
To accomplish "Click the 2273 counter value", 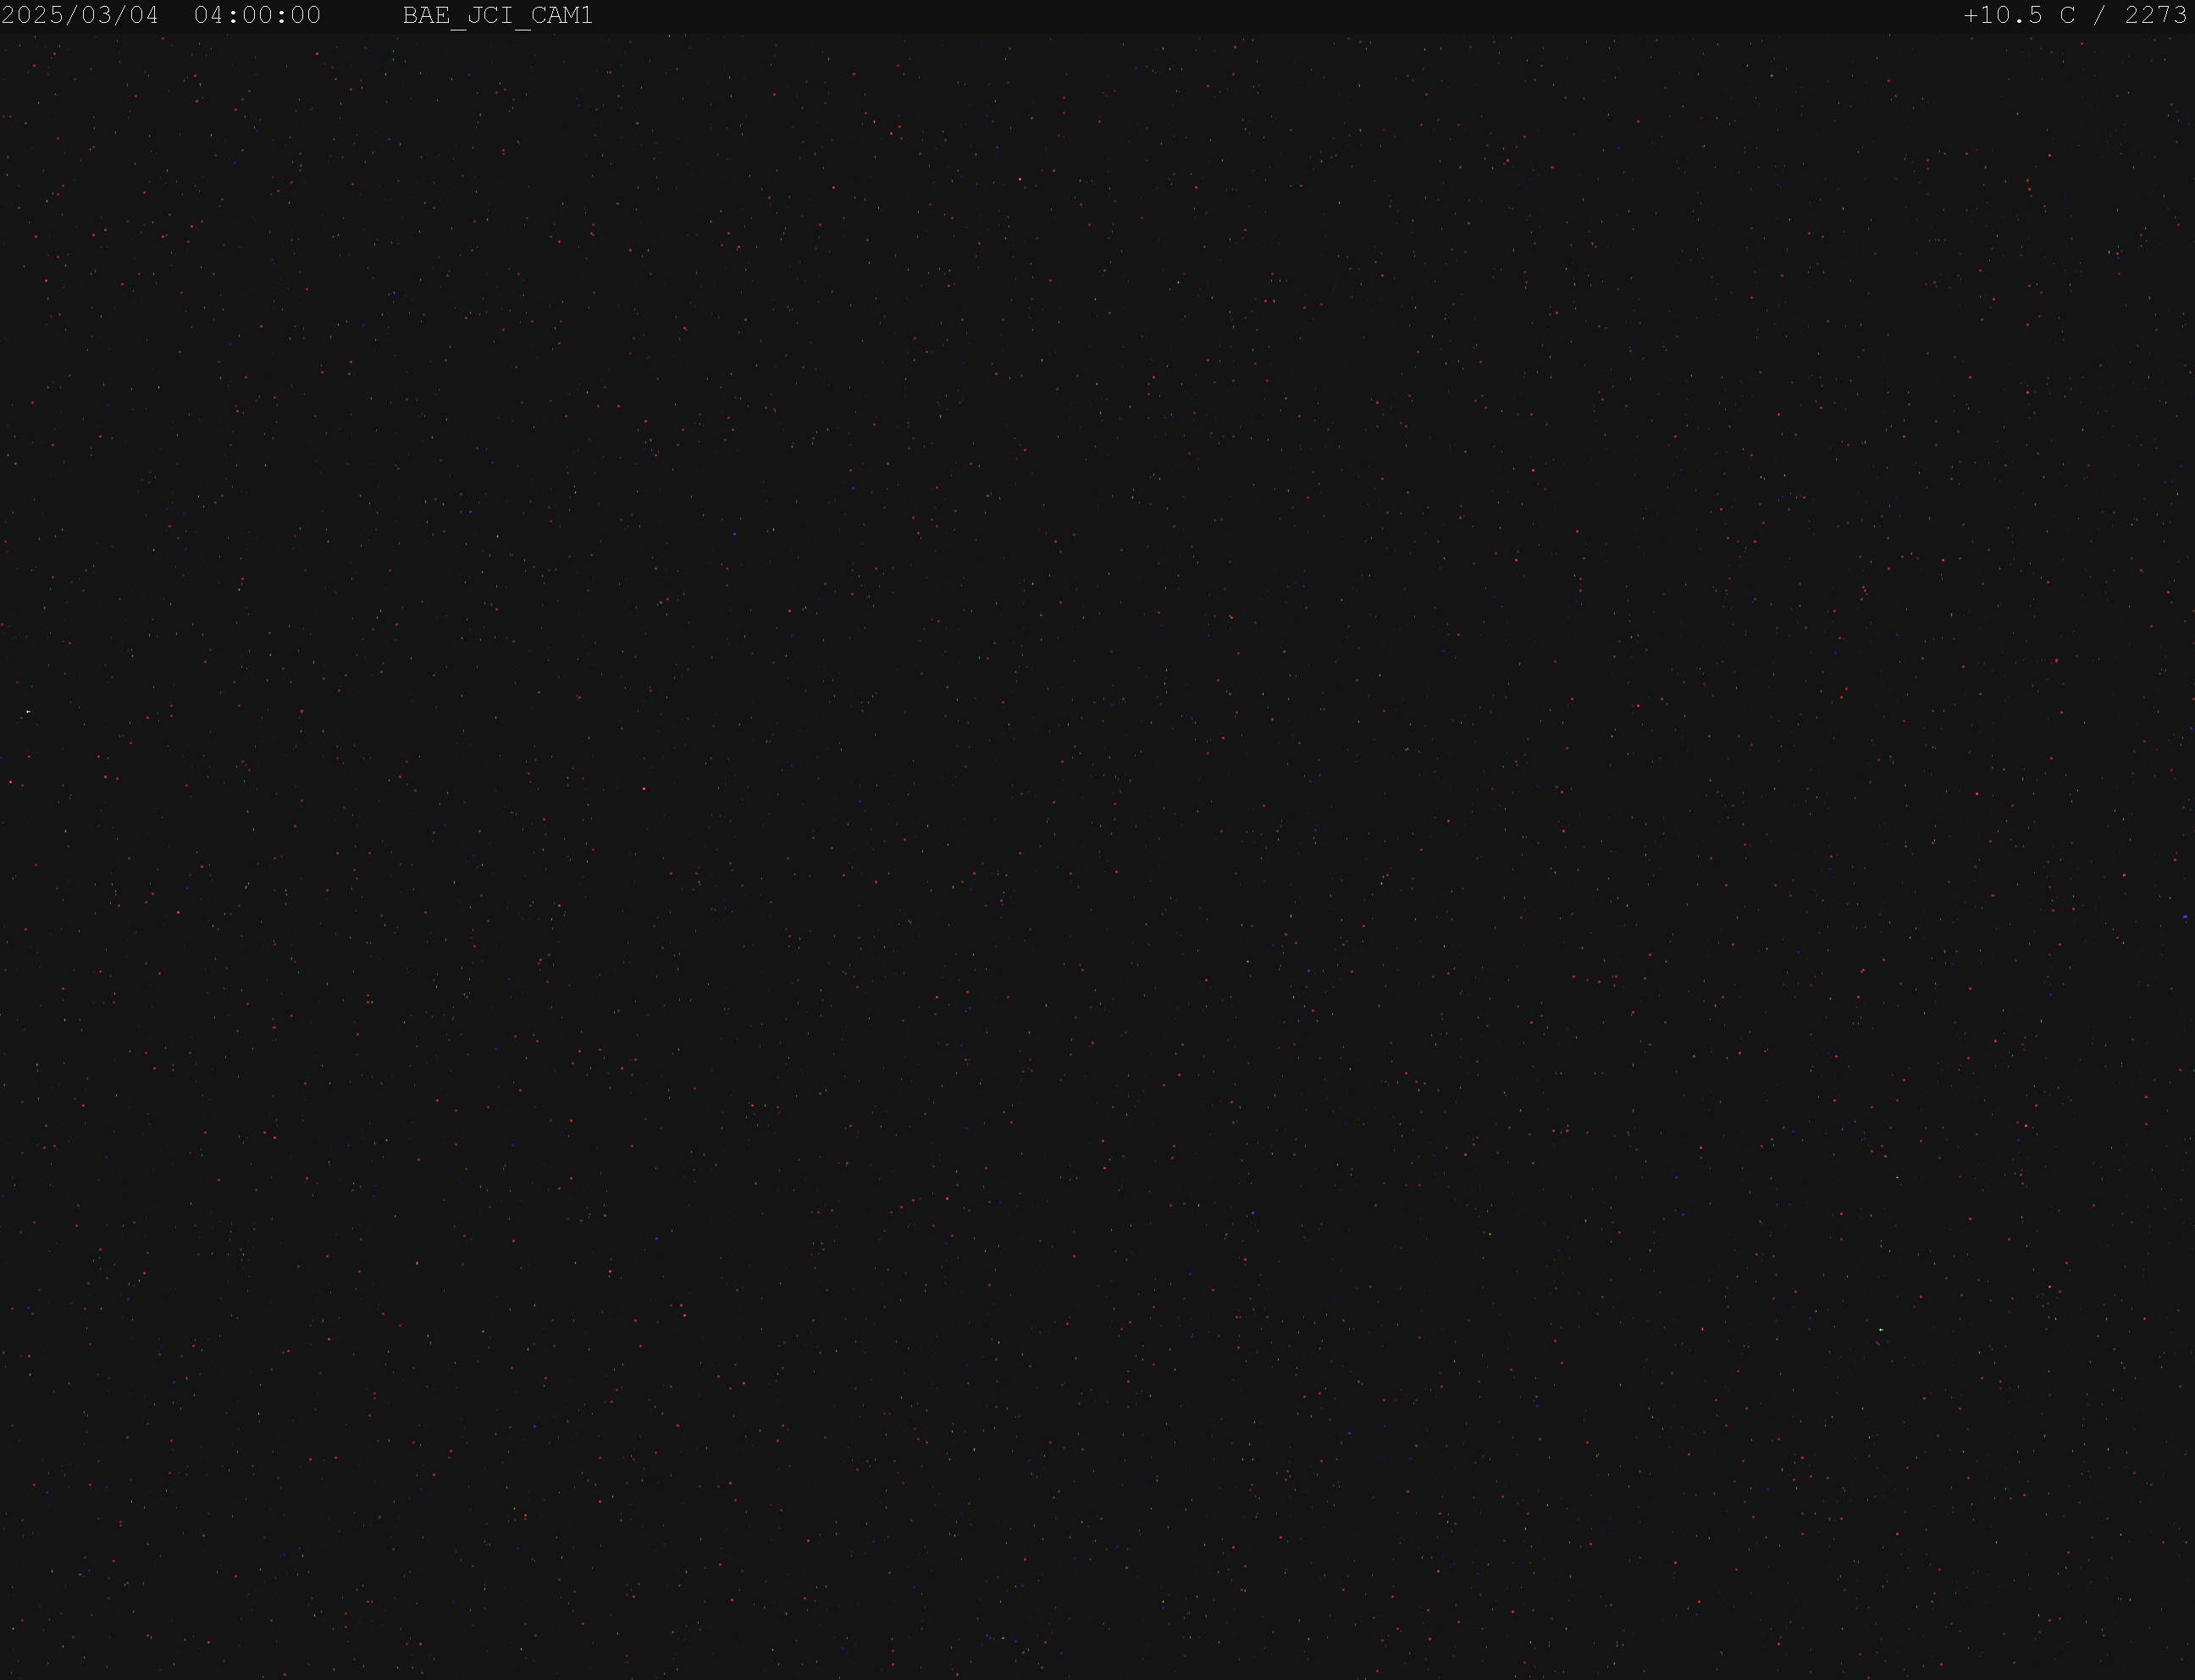I will point(2156,16).
